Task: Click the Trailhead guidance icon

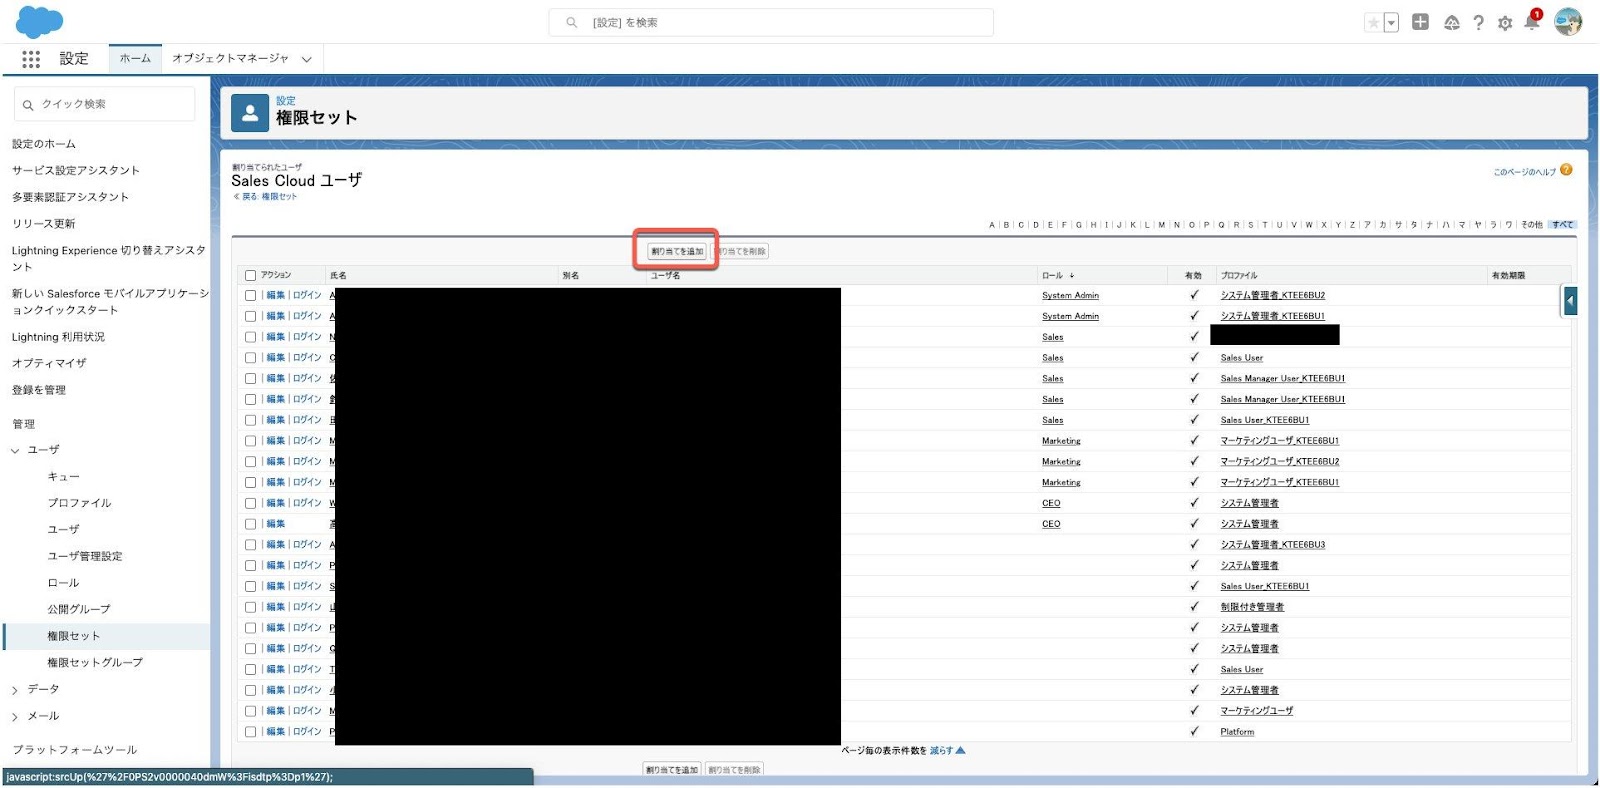Action: click(x=1451, y=23)
